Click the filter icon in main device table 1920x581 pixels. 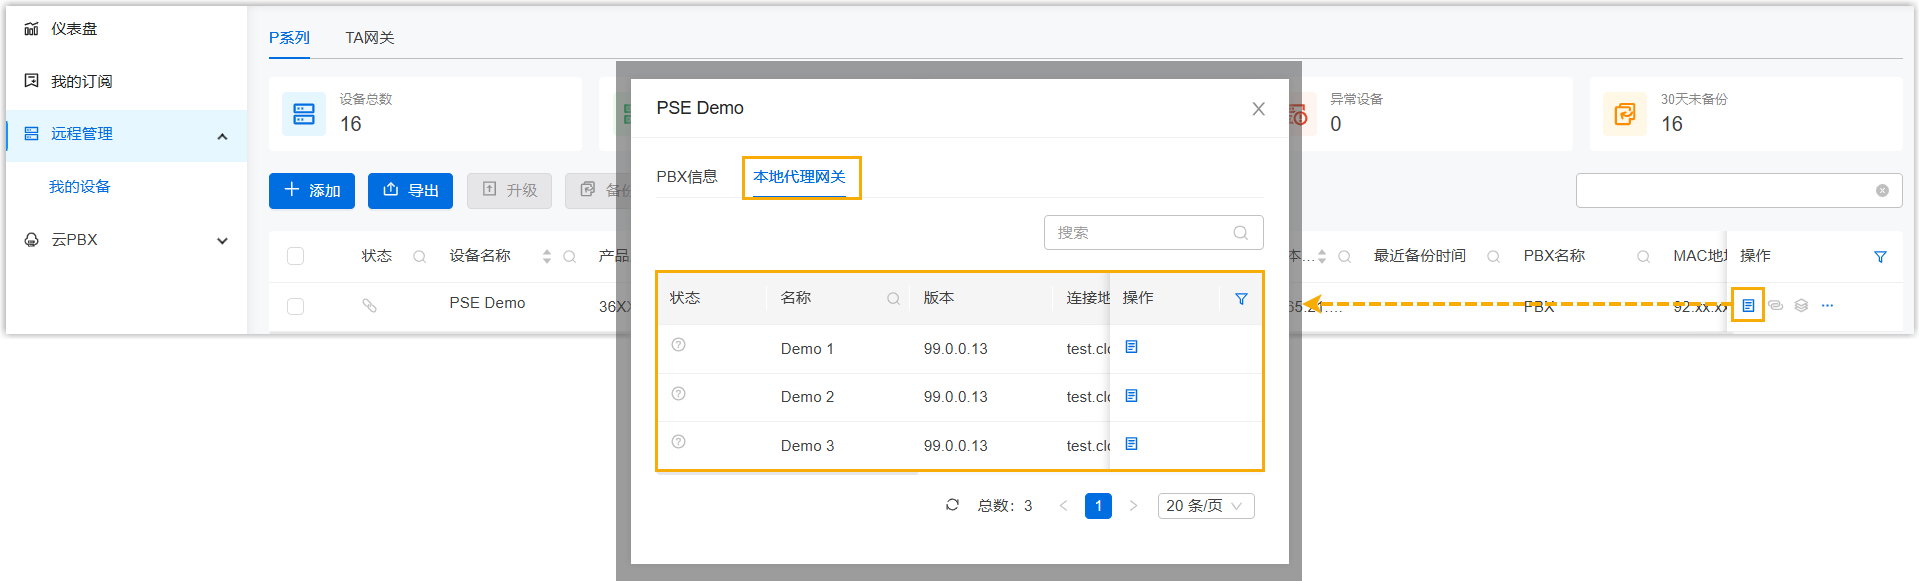[1880, 257]
